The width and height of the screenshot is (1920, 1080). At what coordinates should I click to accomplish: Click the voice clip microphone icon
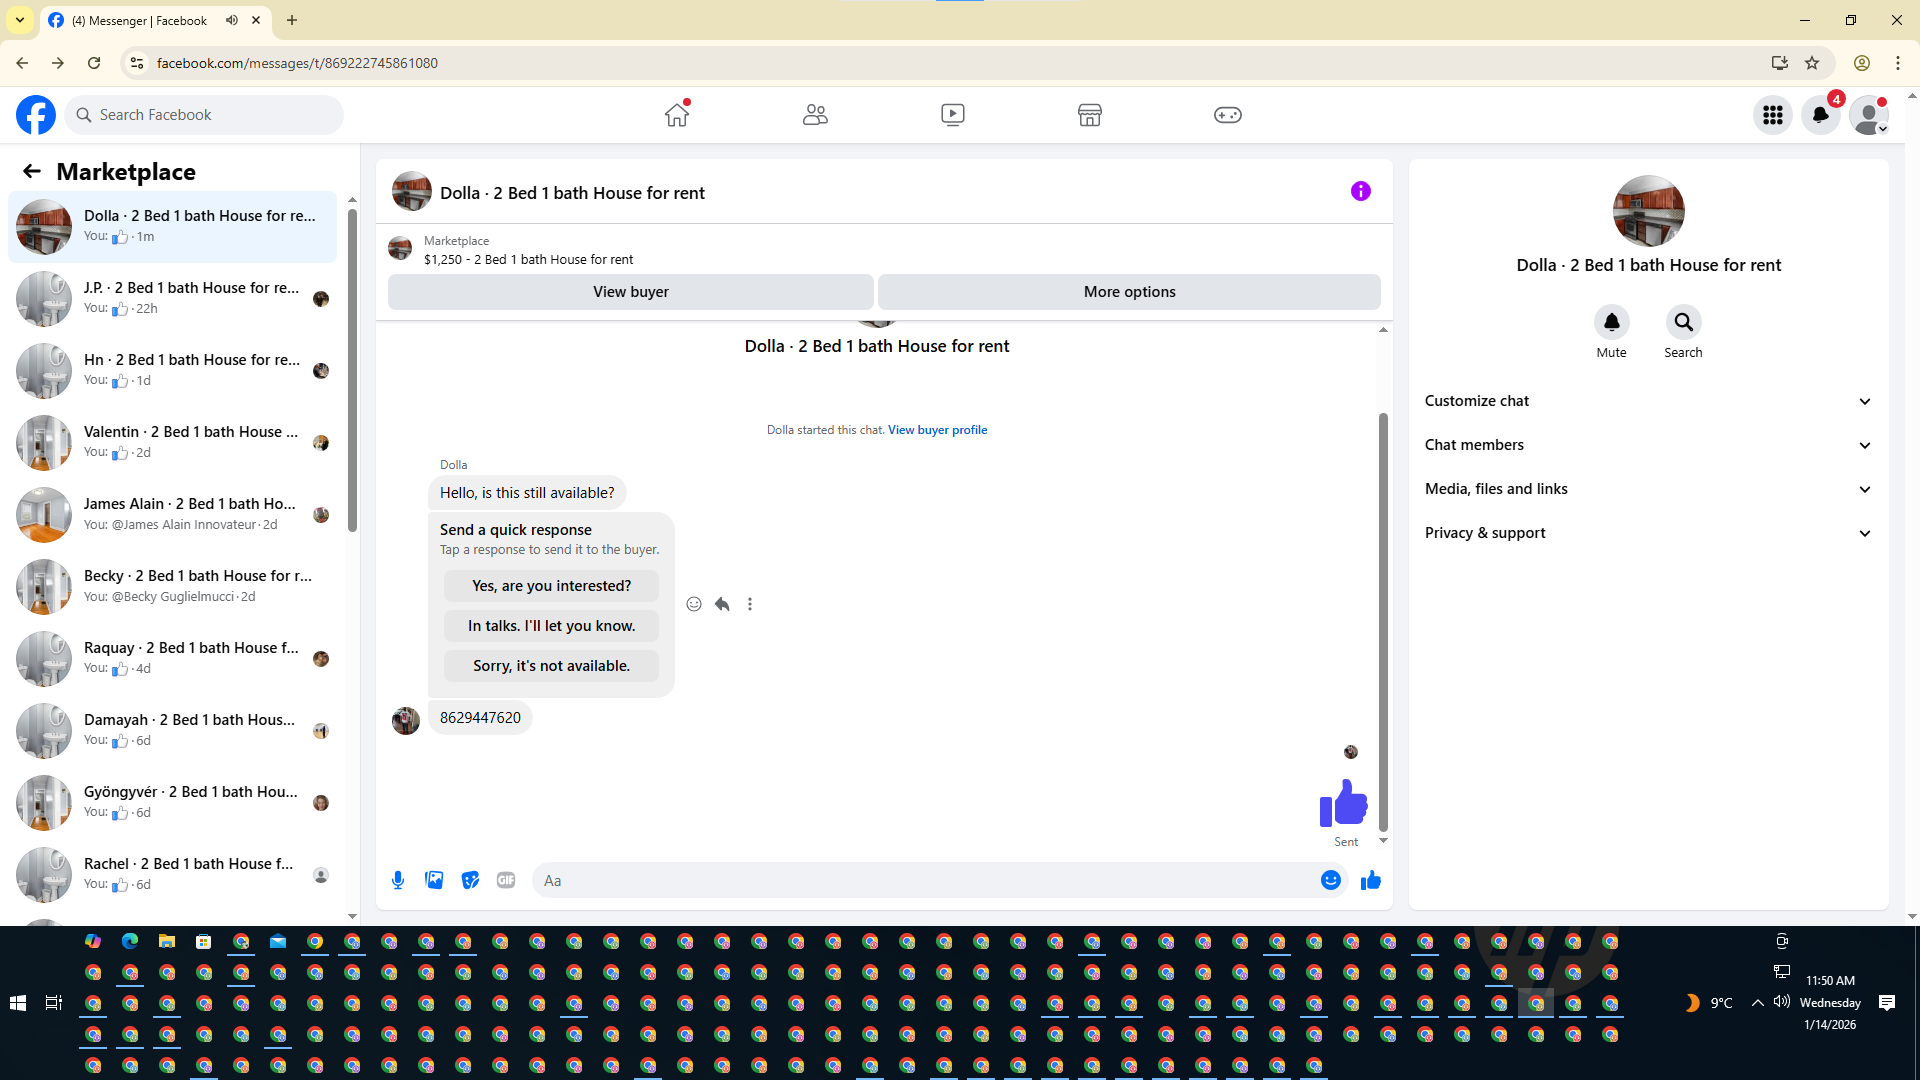click(398, 880)
